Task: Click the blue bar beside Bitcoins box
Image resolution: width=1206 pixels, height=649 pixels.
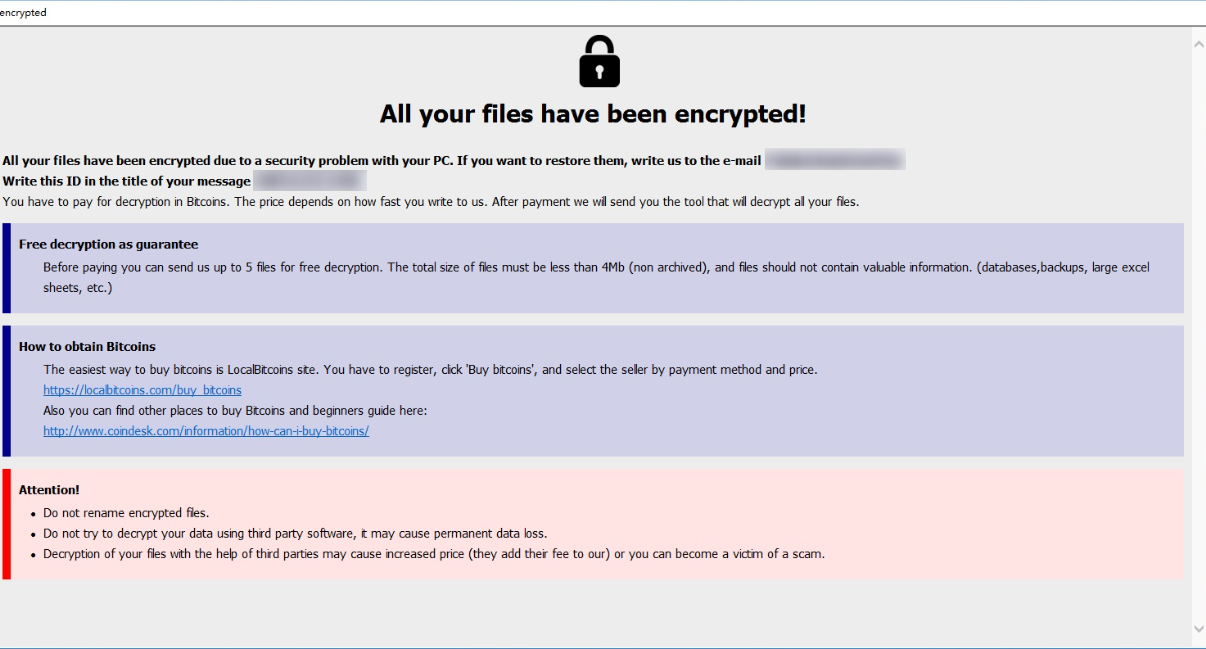Action: coord(6,391)
